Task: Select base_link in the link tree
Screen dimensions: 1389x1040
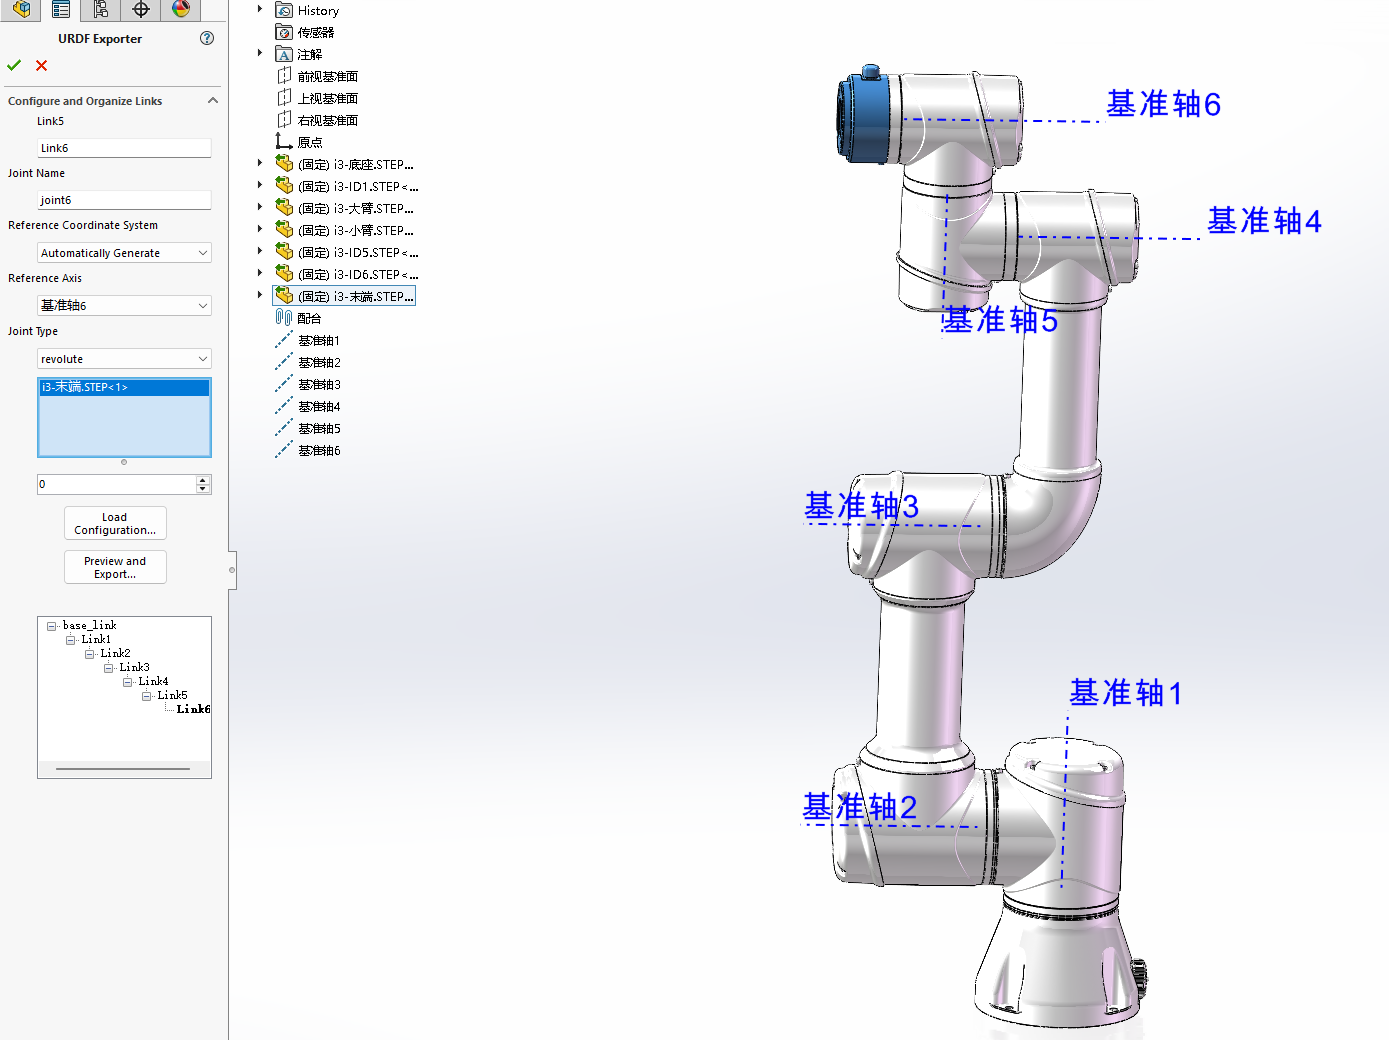Action: click(x=90, y=626)
